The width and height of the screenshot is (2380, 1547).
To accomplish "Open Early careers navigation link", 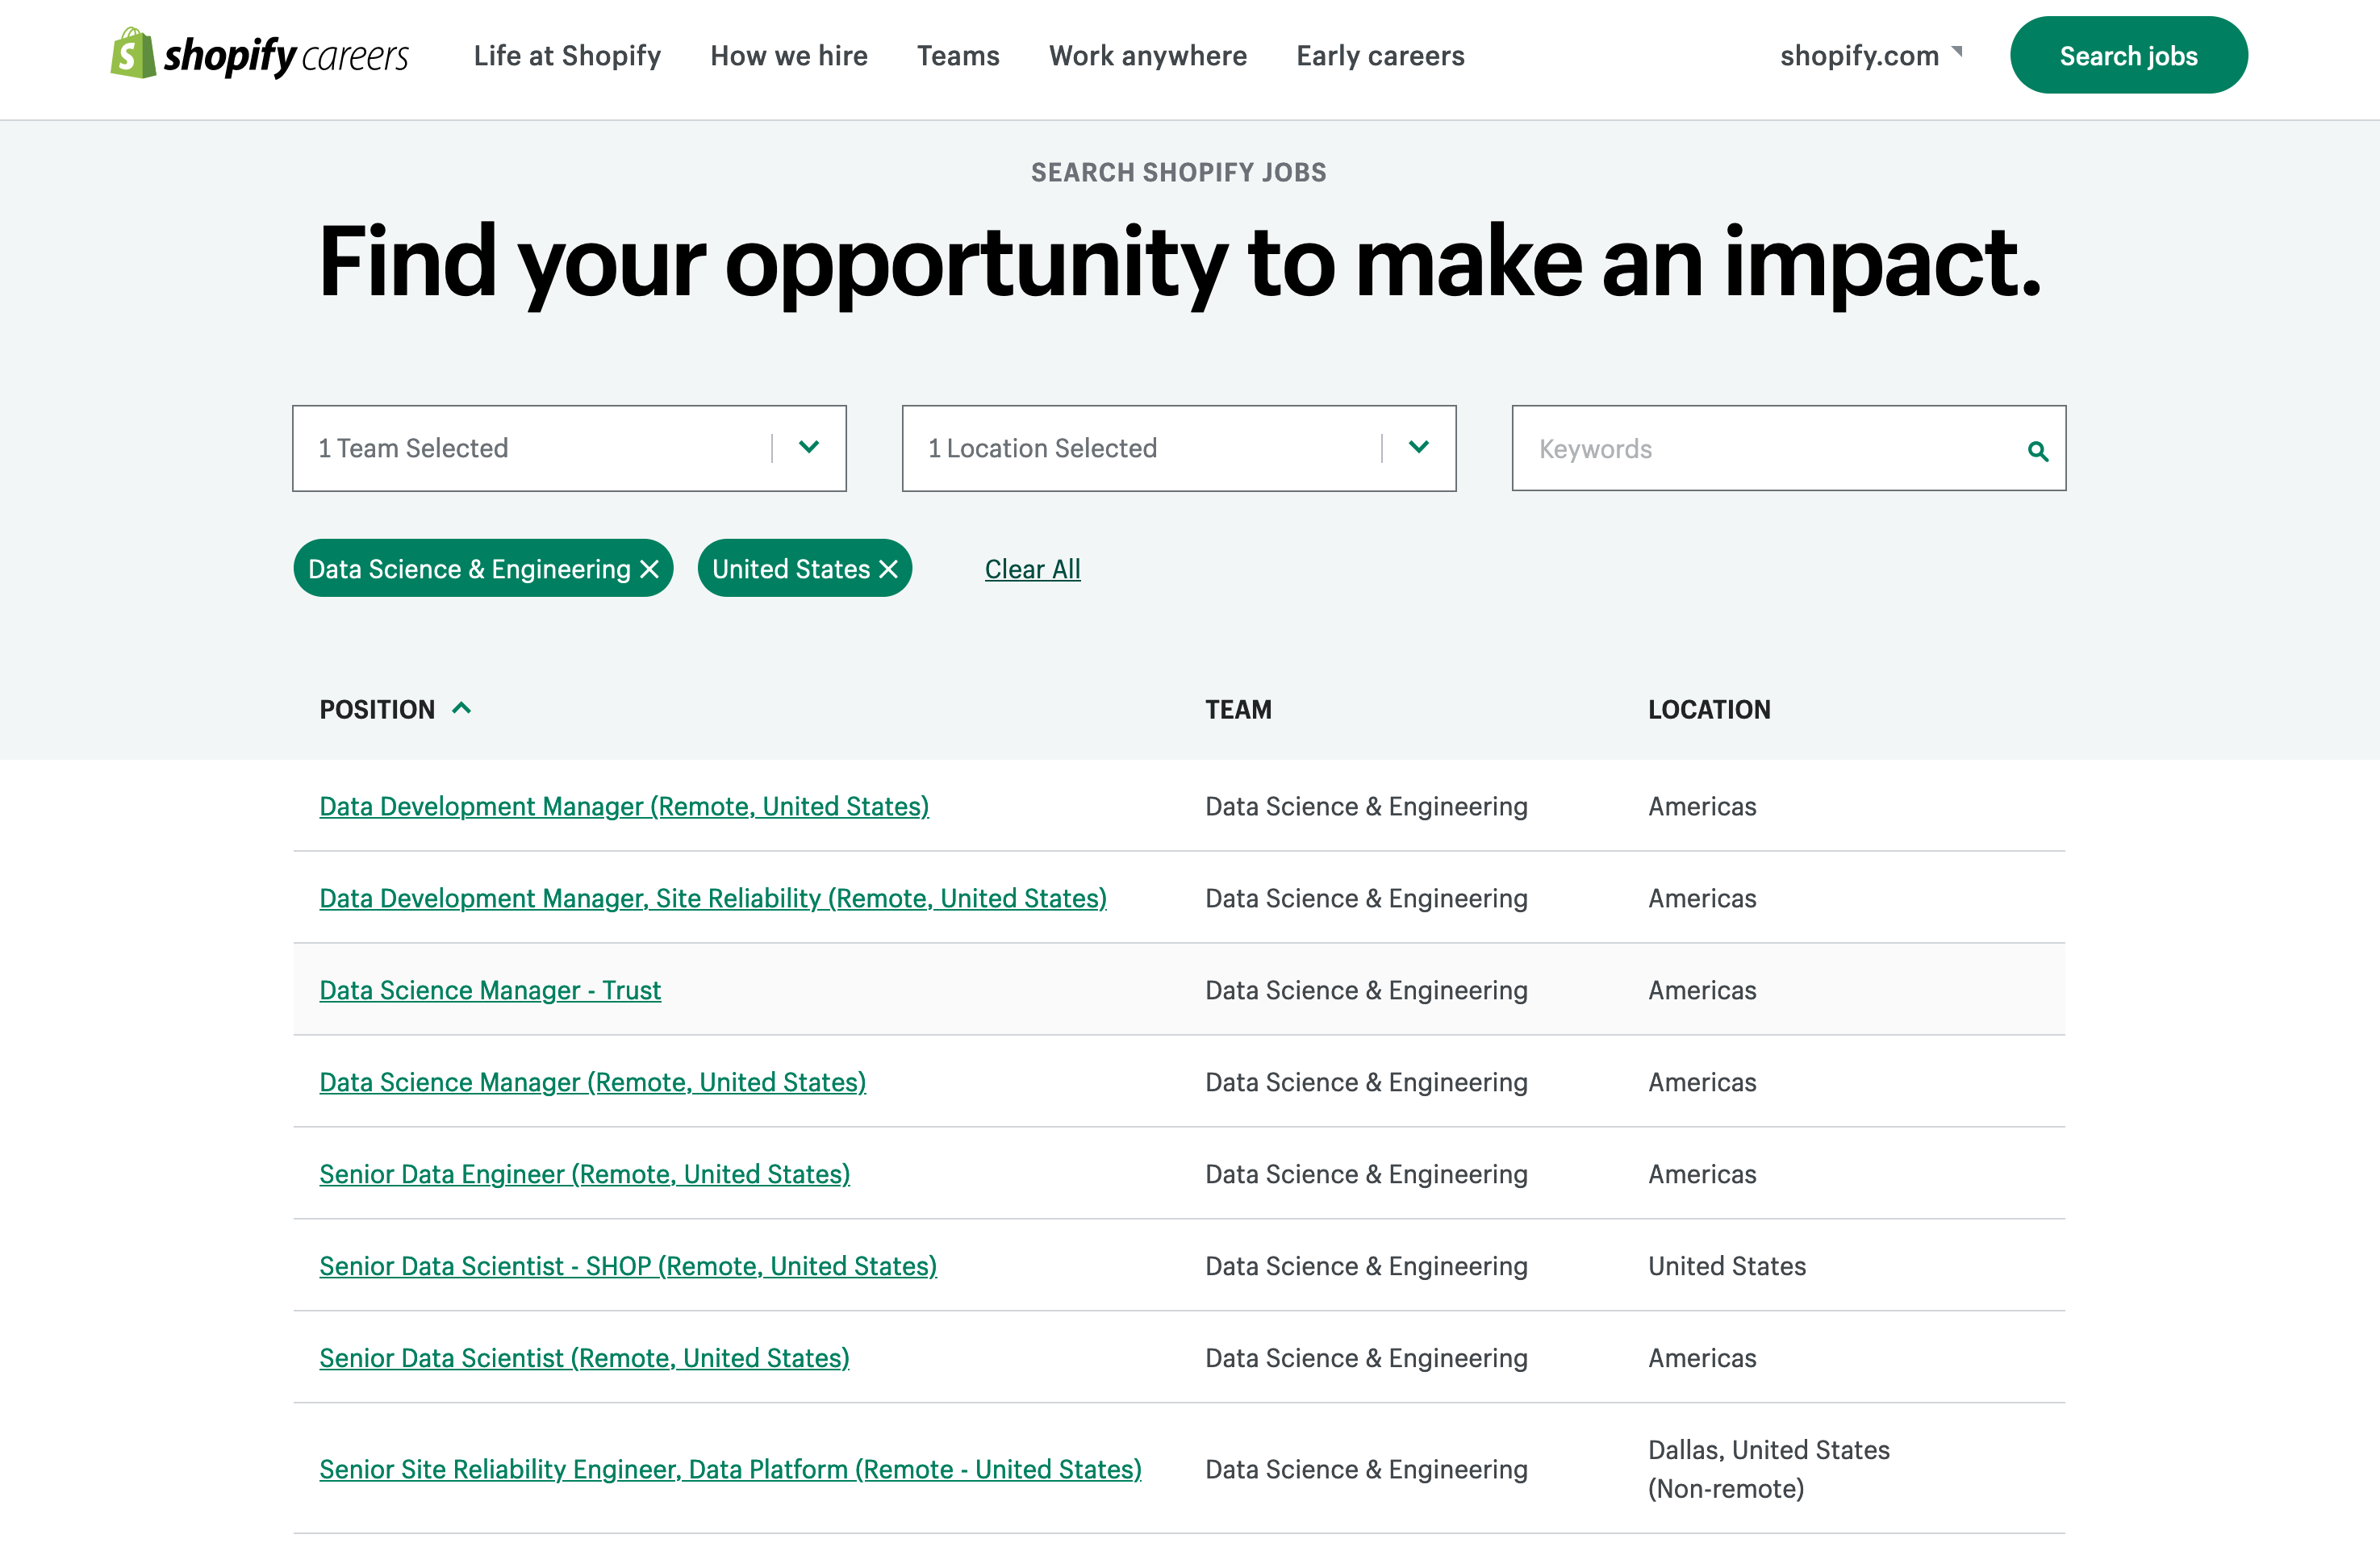I will [1380, 56].
